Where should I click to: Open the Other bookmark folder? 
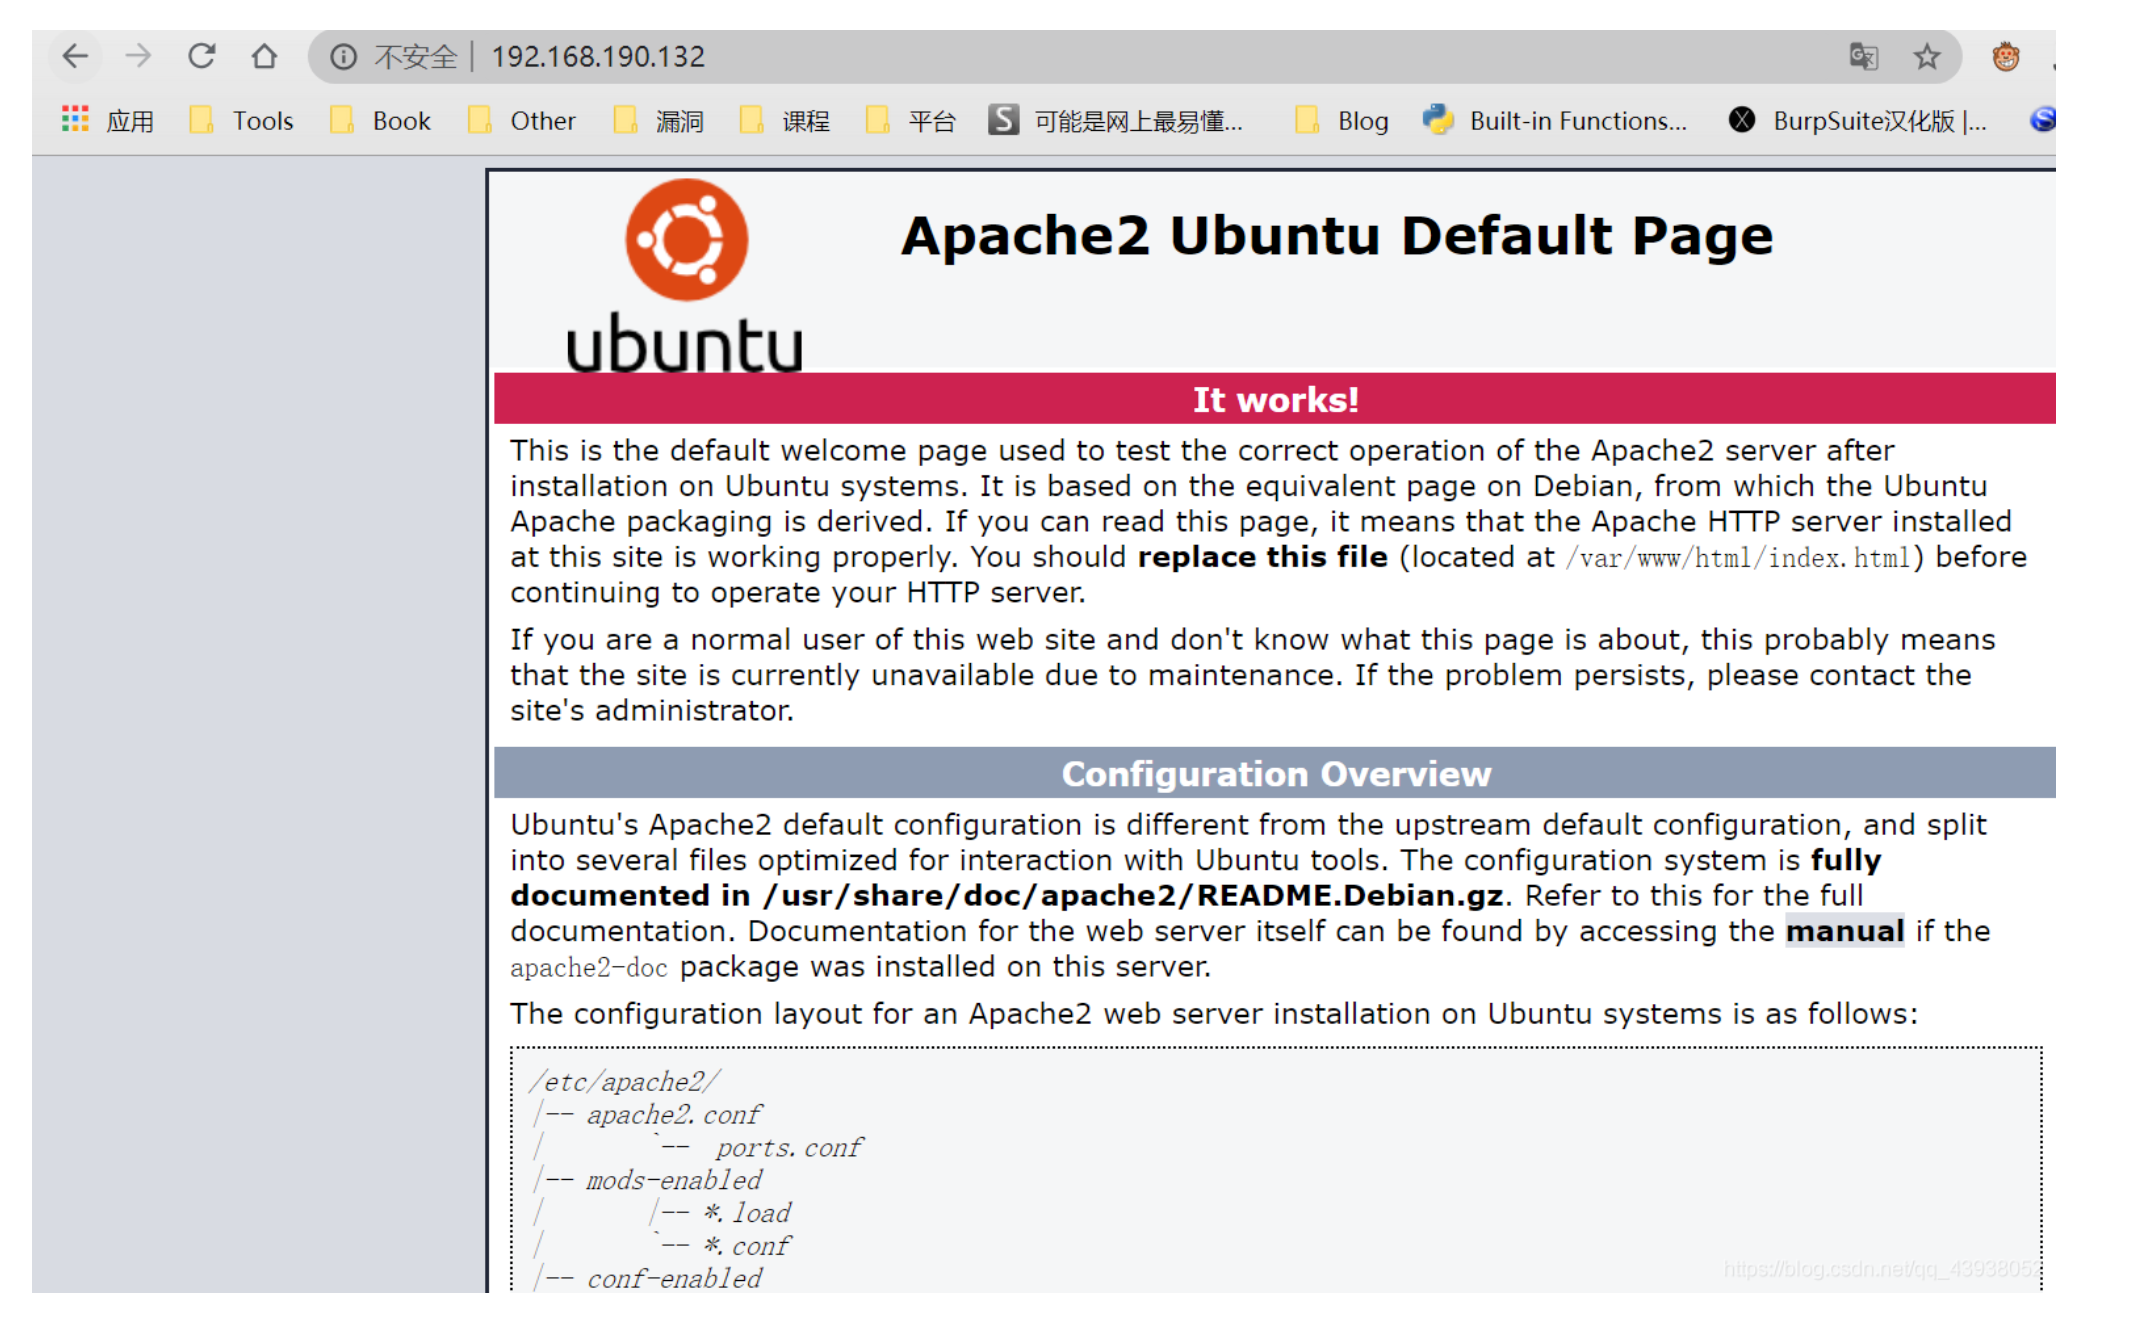521,120
